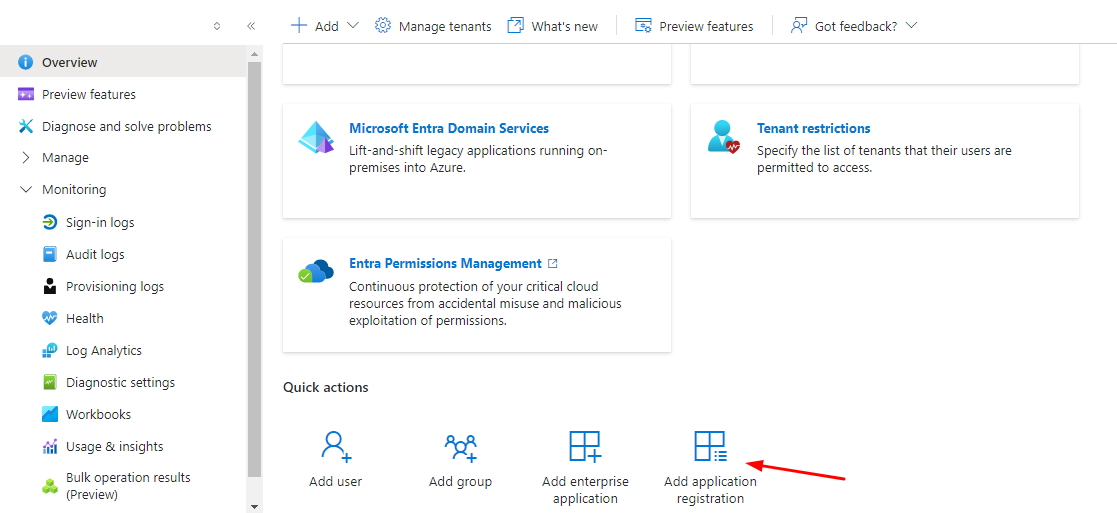Click the Log Analytics label
The image size is (1117, 513).
tap(104, 351)
